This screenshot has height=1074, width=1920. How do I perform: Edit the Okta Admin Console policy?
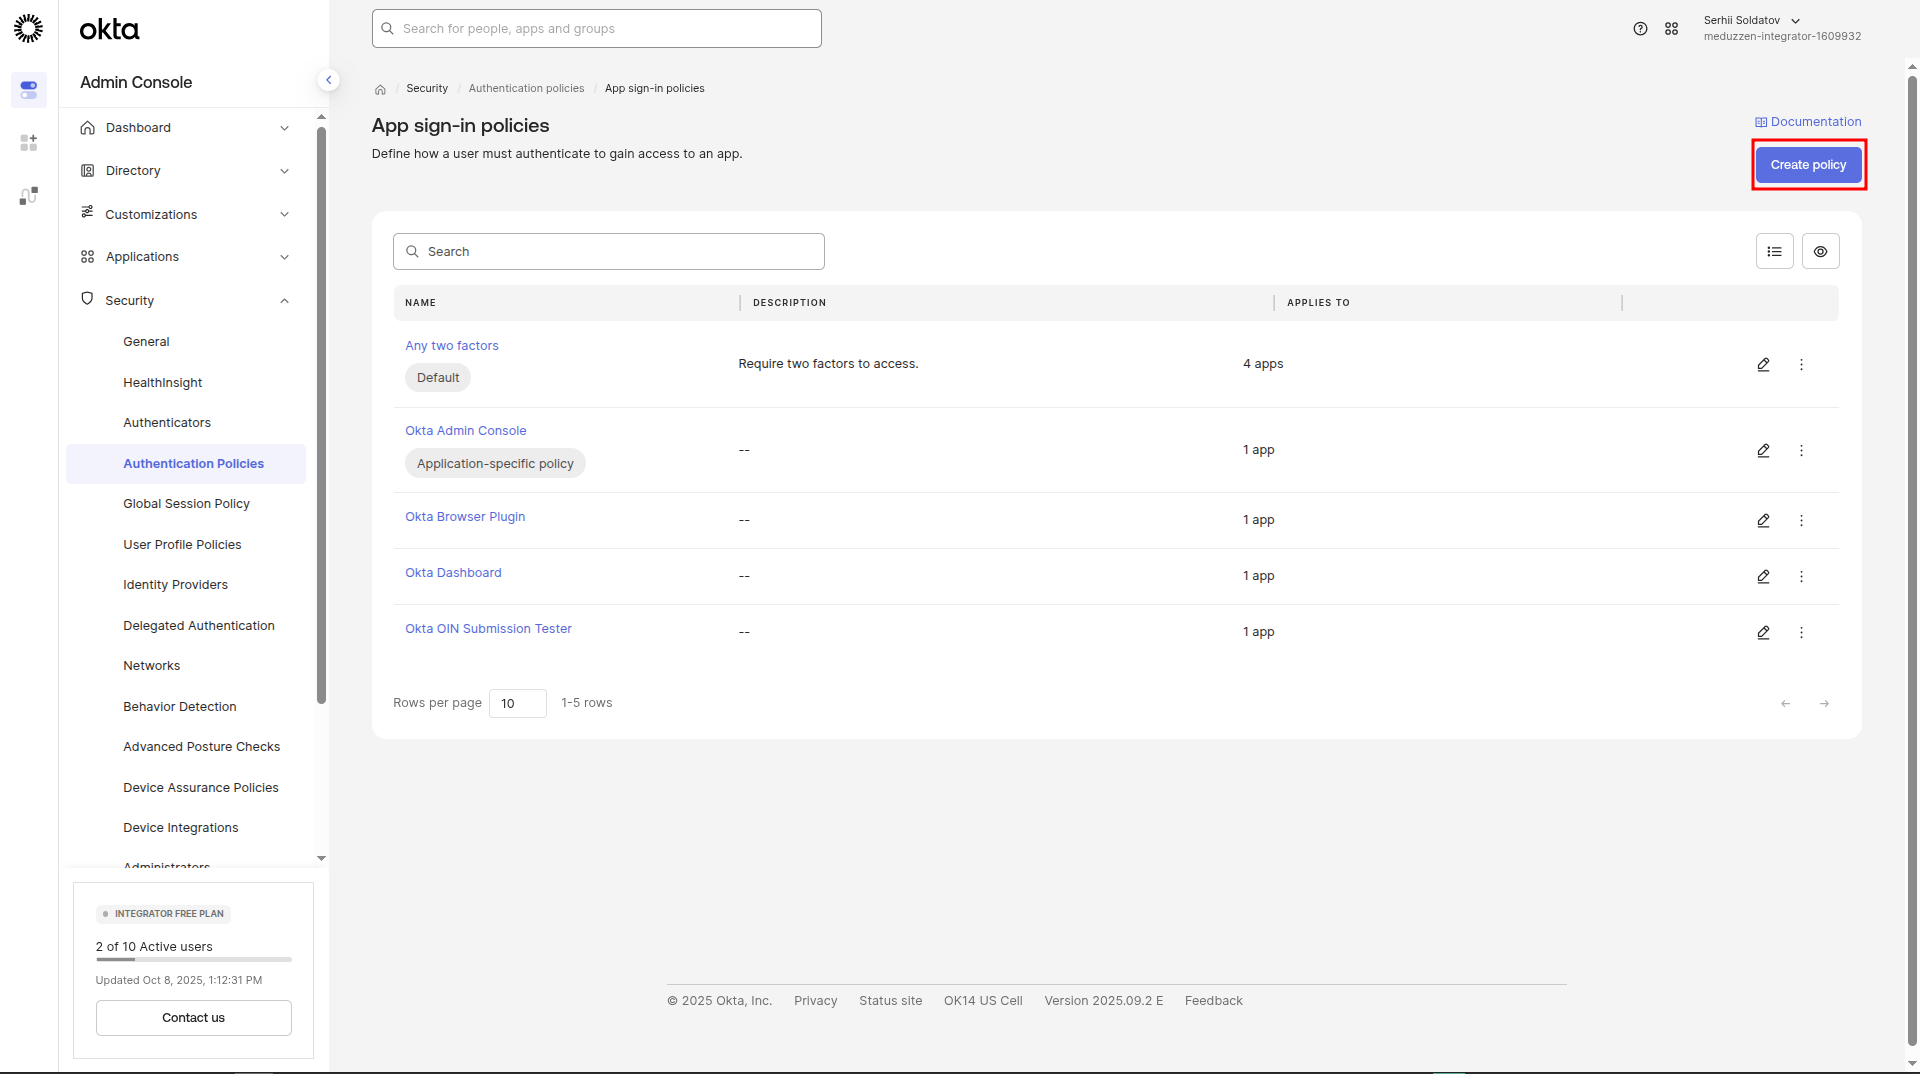[1763, 451]
